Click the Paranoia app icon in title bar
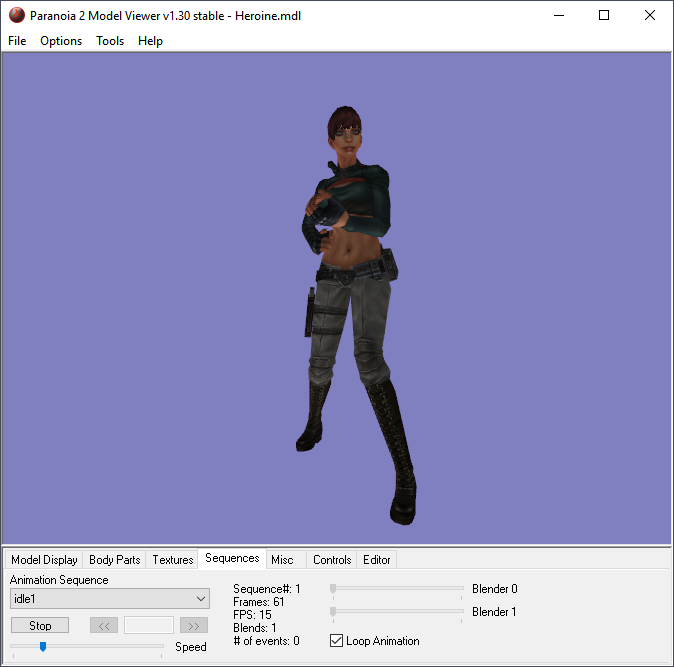Image resolution: width=674 pixels, height=667 pixels. 17,15
